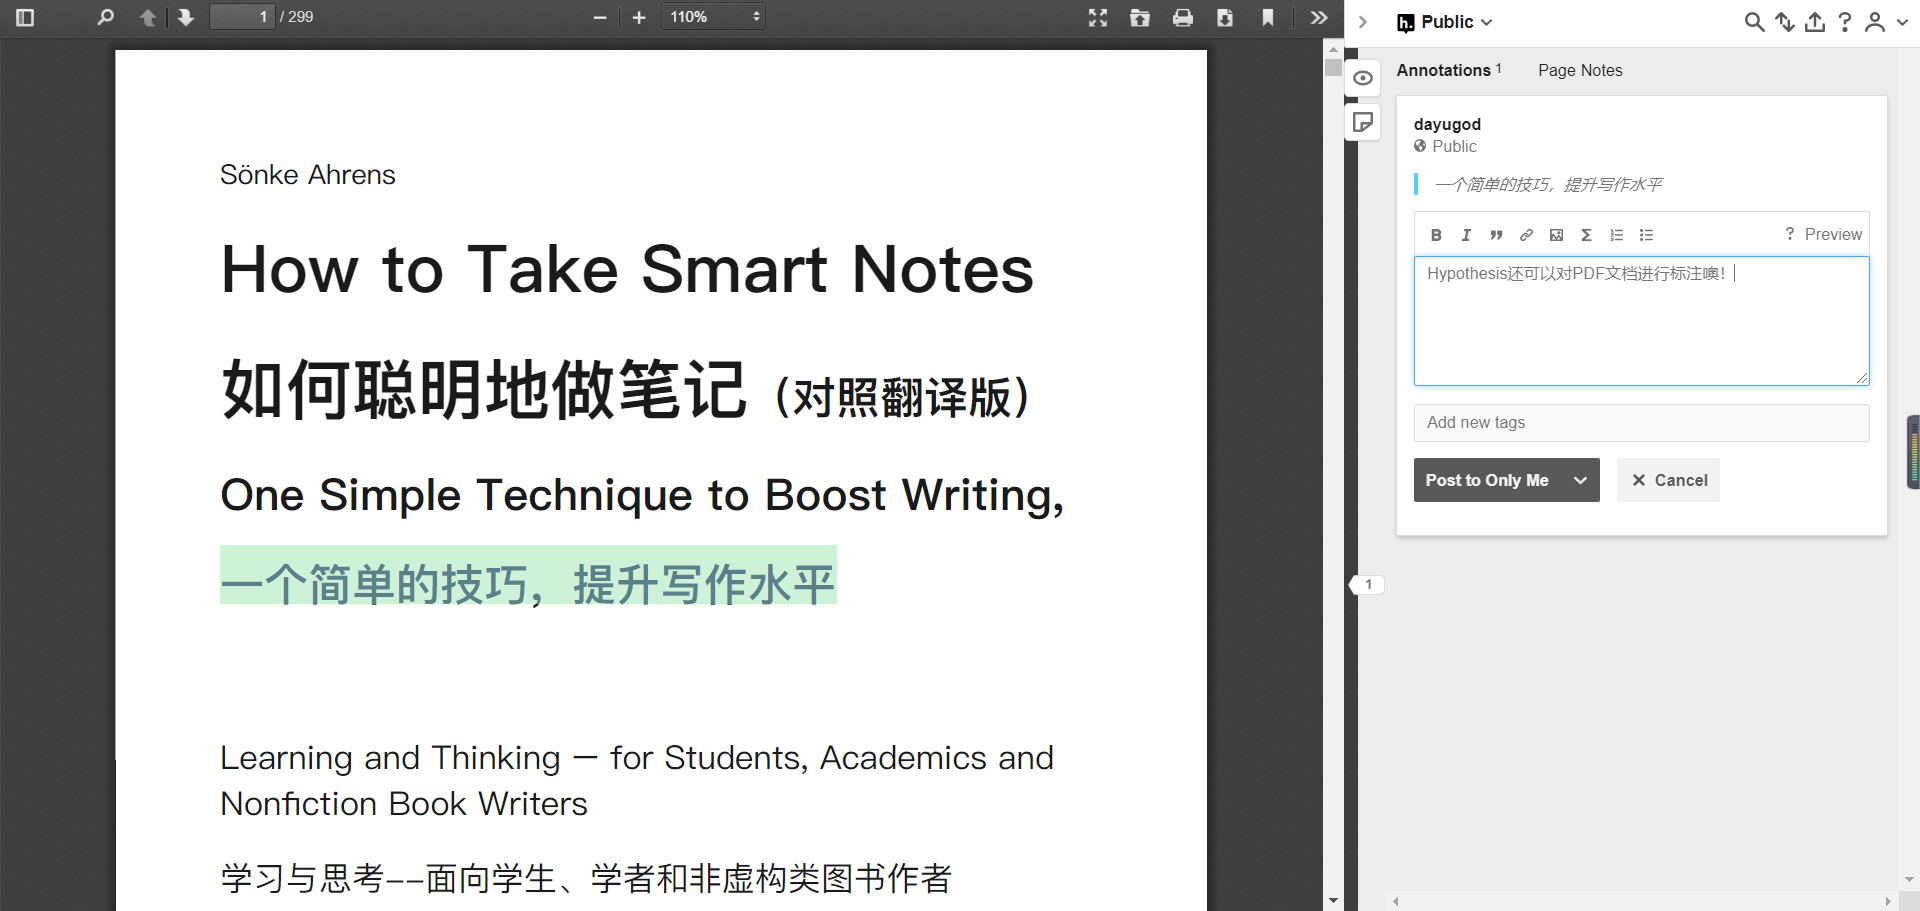Zoom out with the minus button
Viewport: 1920px width, 911px height.
[600, 17]
